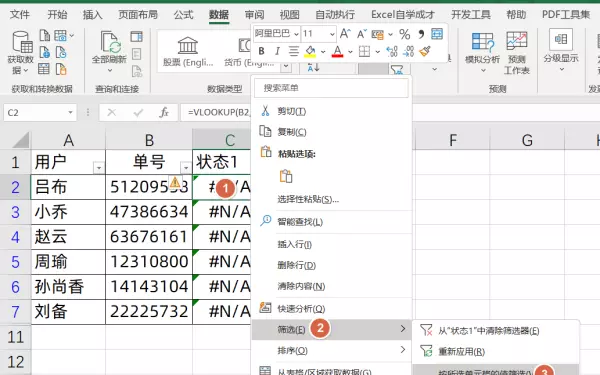Click the format painter brush icon
This screenshot has height=375, width=600.
click(425, 51)
